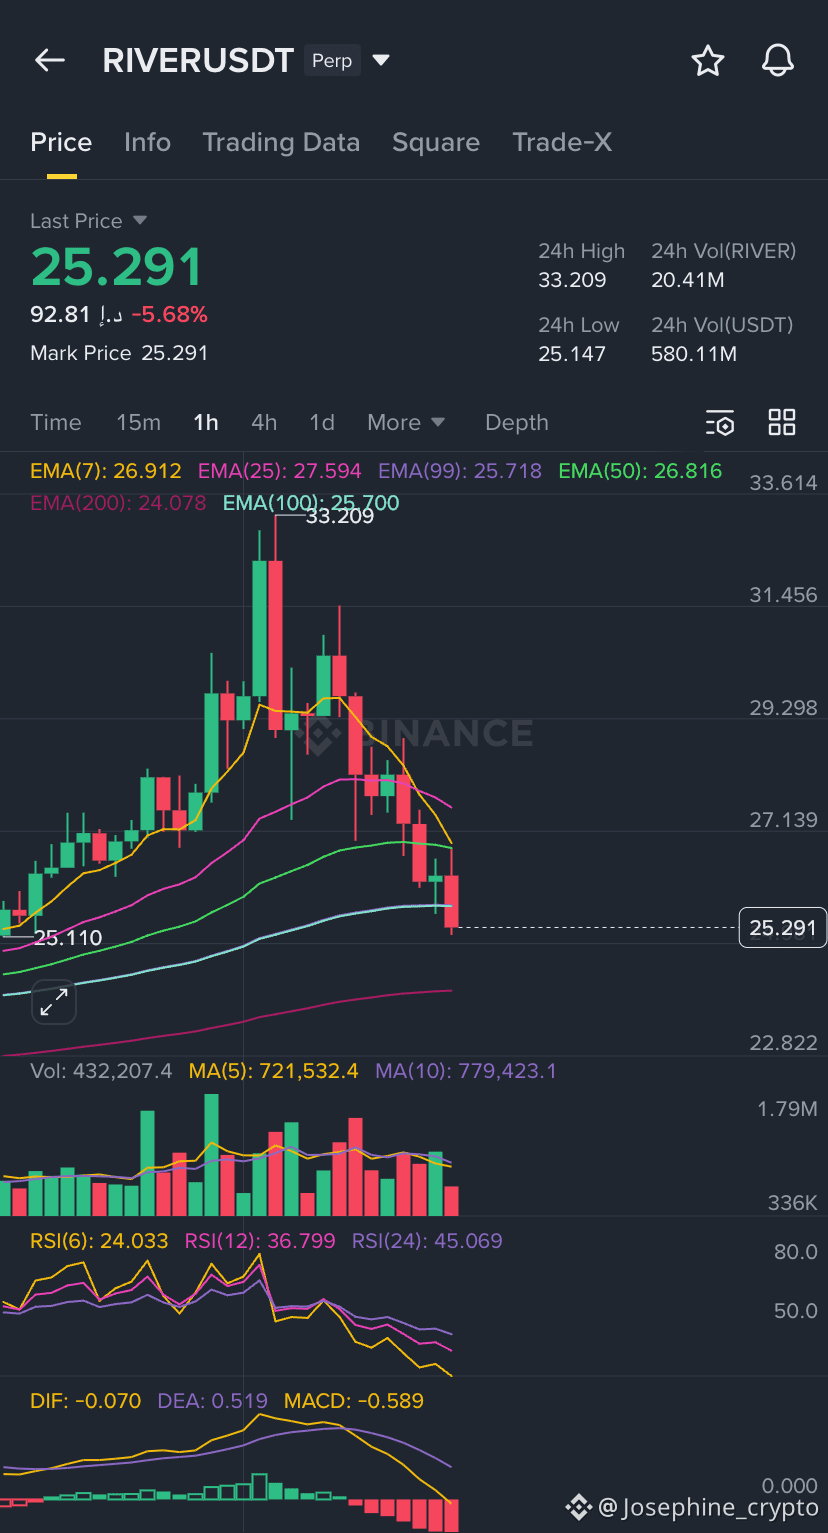
Task: Open the chart layout grid icon
Action: point(782,422)
